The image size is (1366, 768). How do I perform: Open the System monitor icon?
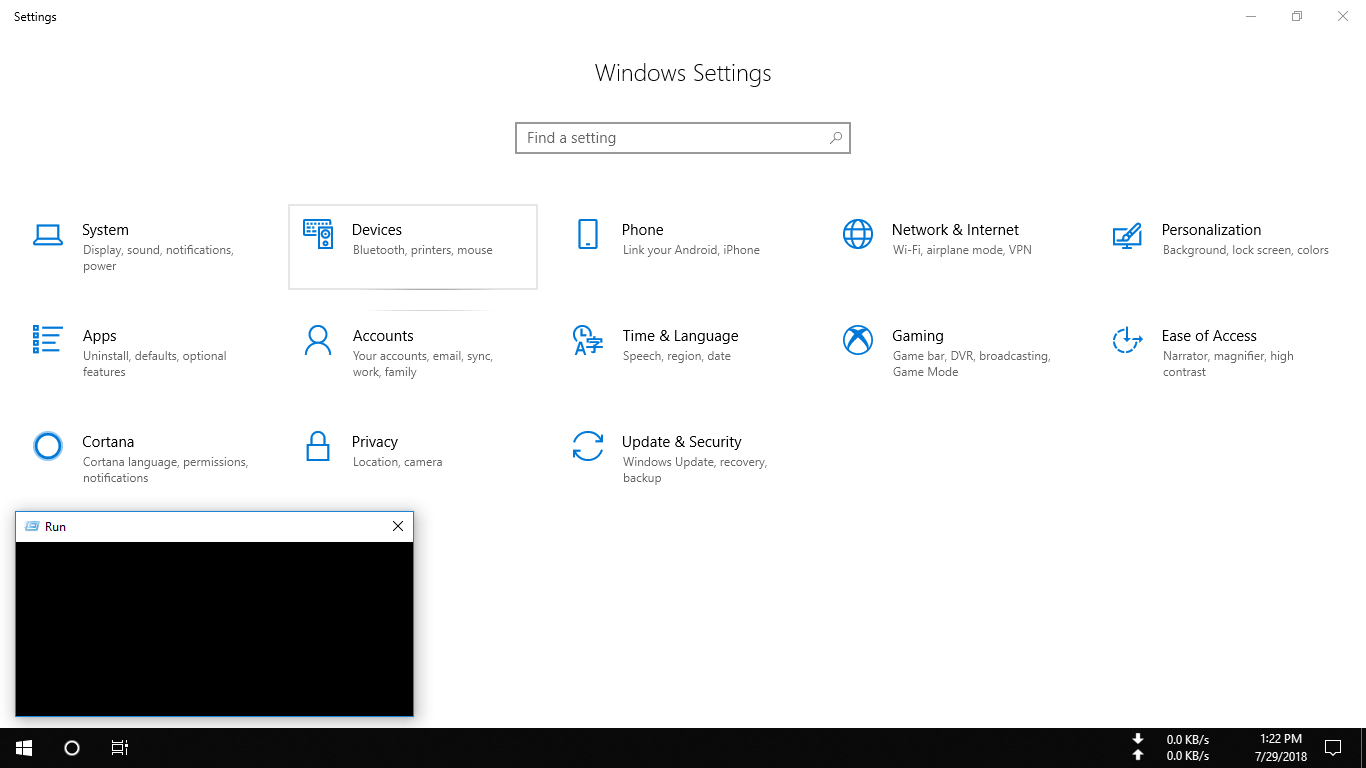(47, 235)
